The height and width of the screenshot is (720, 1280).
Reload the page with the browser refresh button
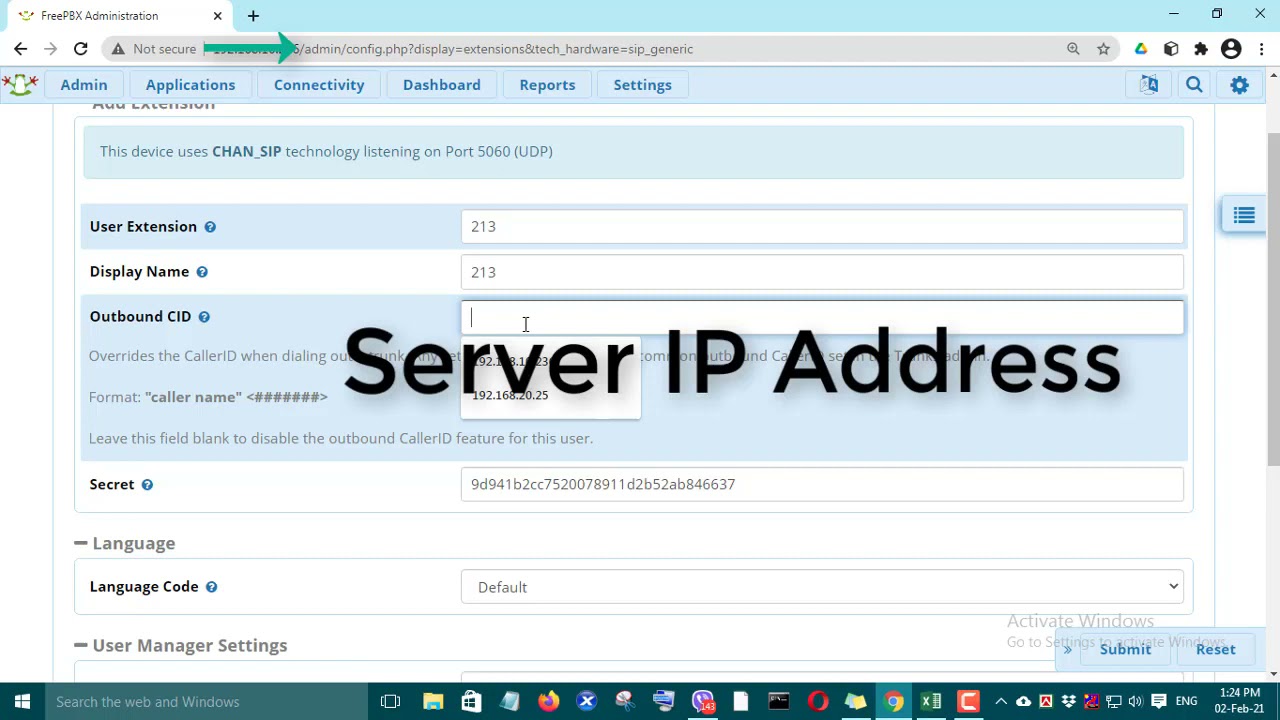click(x=80, y=49)
